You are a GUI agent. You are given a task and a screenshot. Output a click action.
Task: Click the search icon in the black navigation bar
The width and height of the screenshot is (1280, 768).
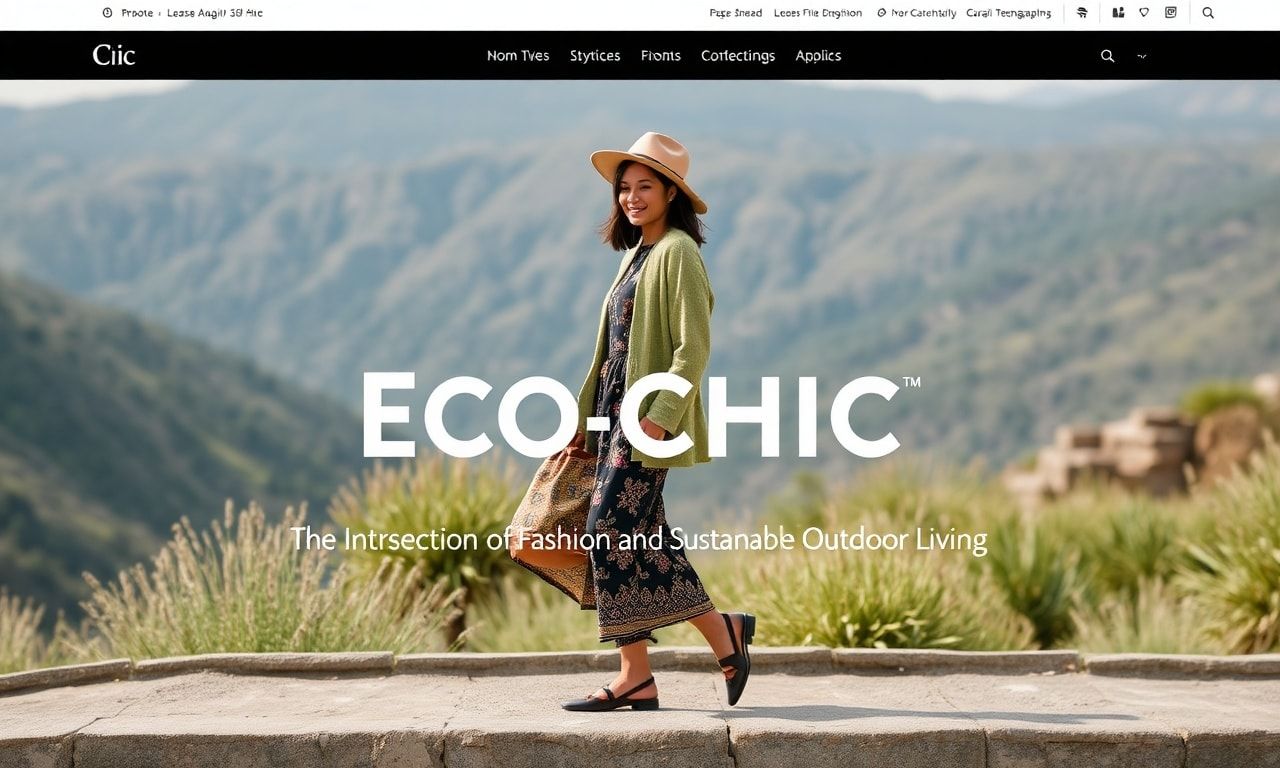[1107, 56]
